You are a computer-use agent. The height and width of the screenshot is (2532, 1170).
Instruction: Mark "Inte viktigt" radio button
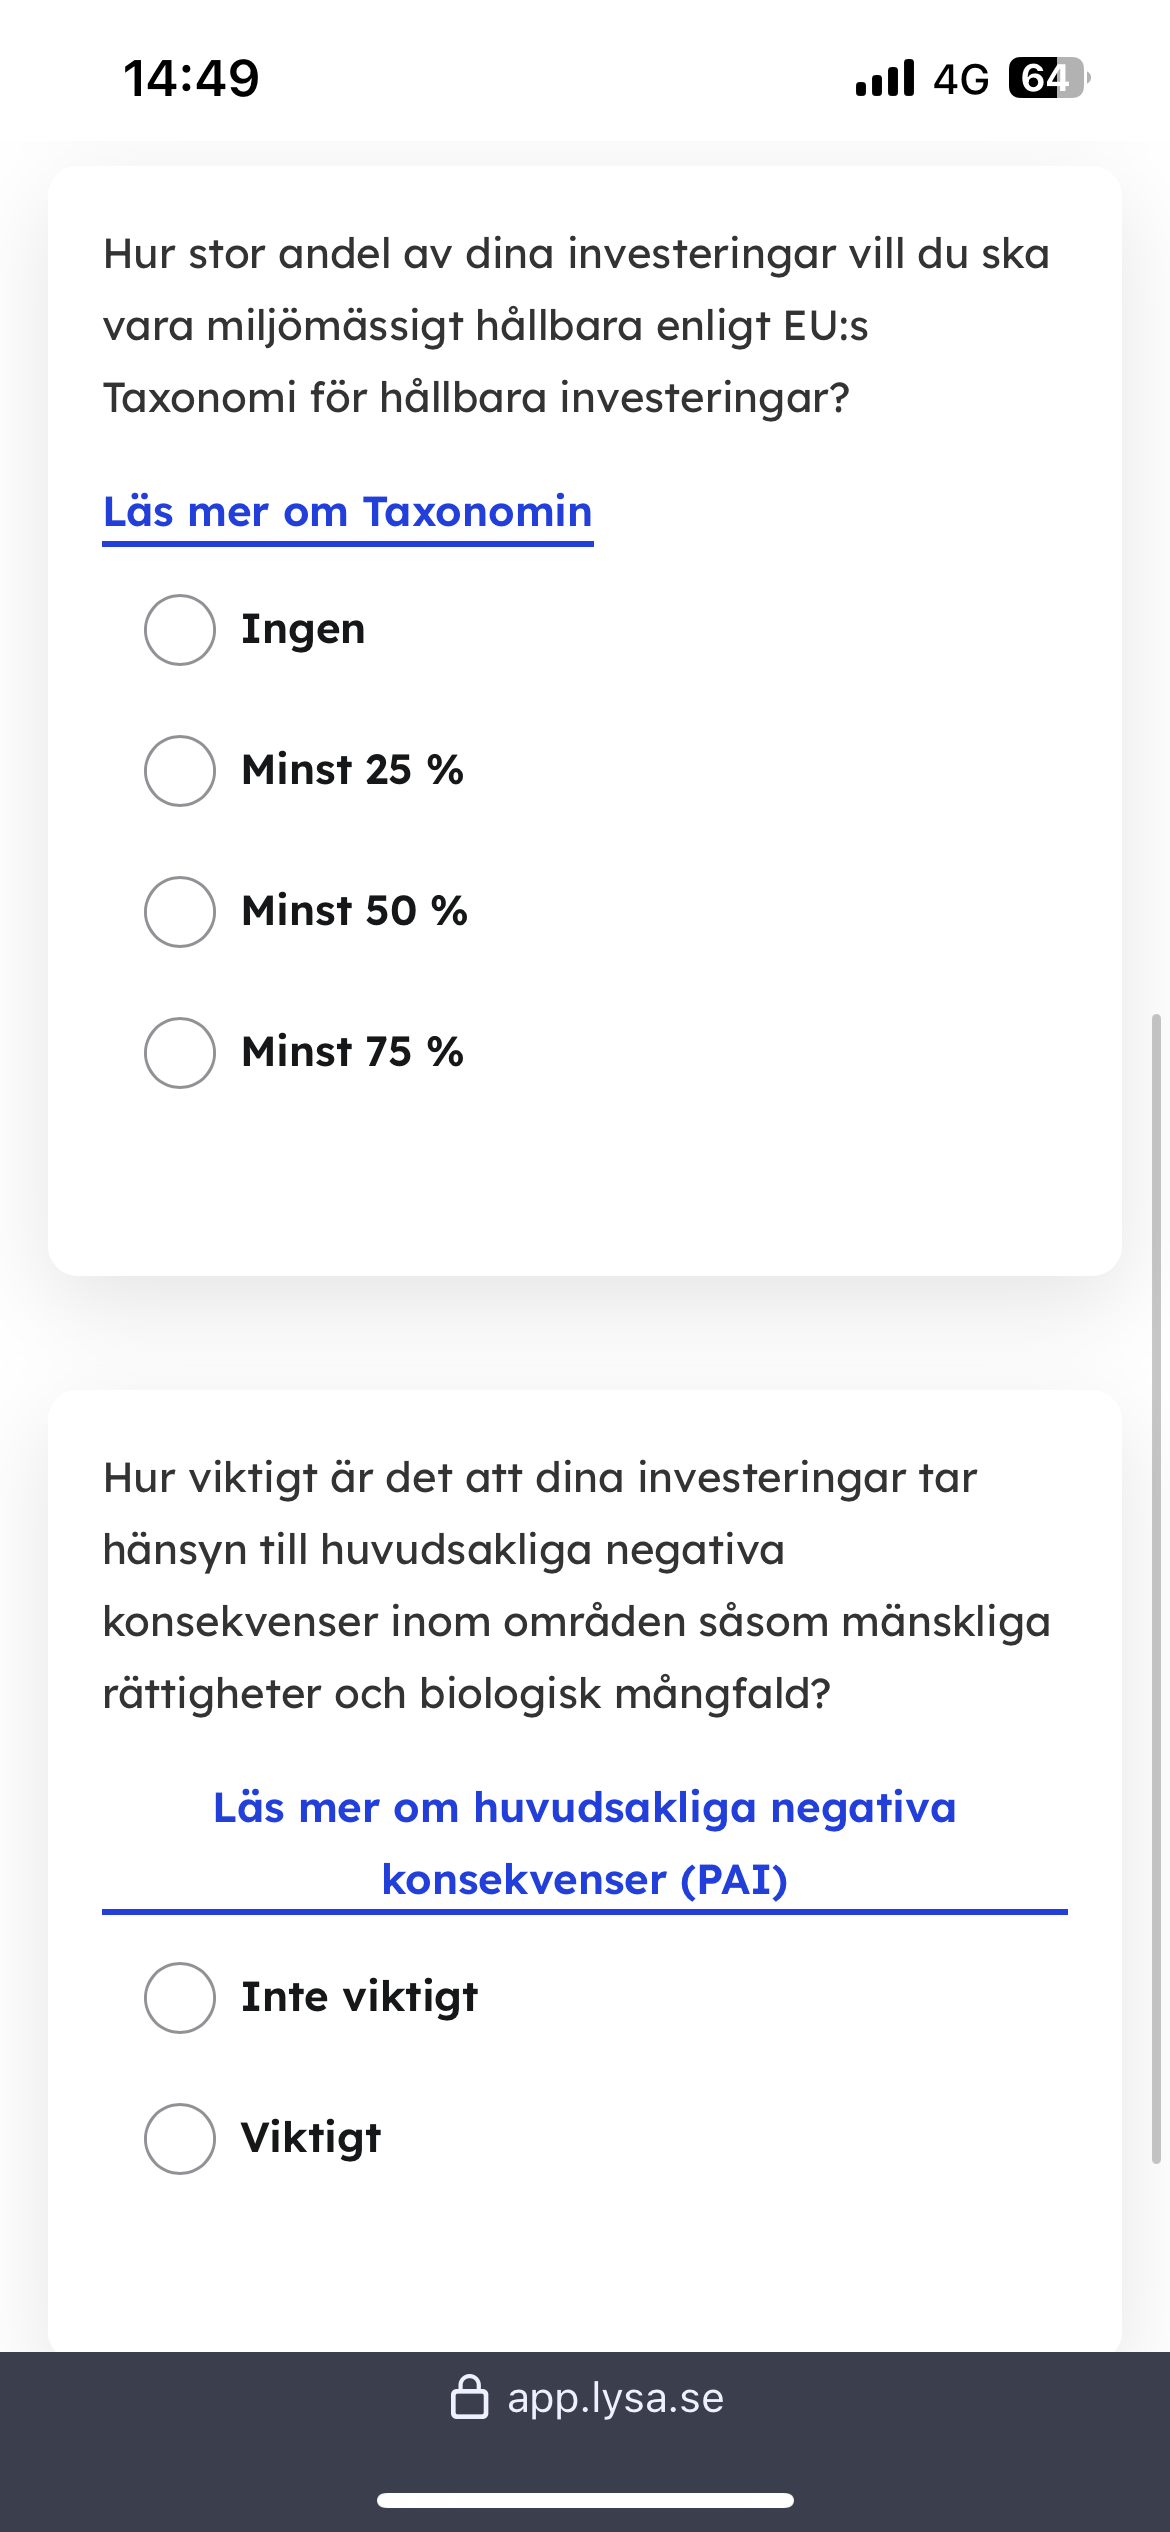(x=180, y=1998)
